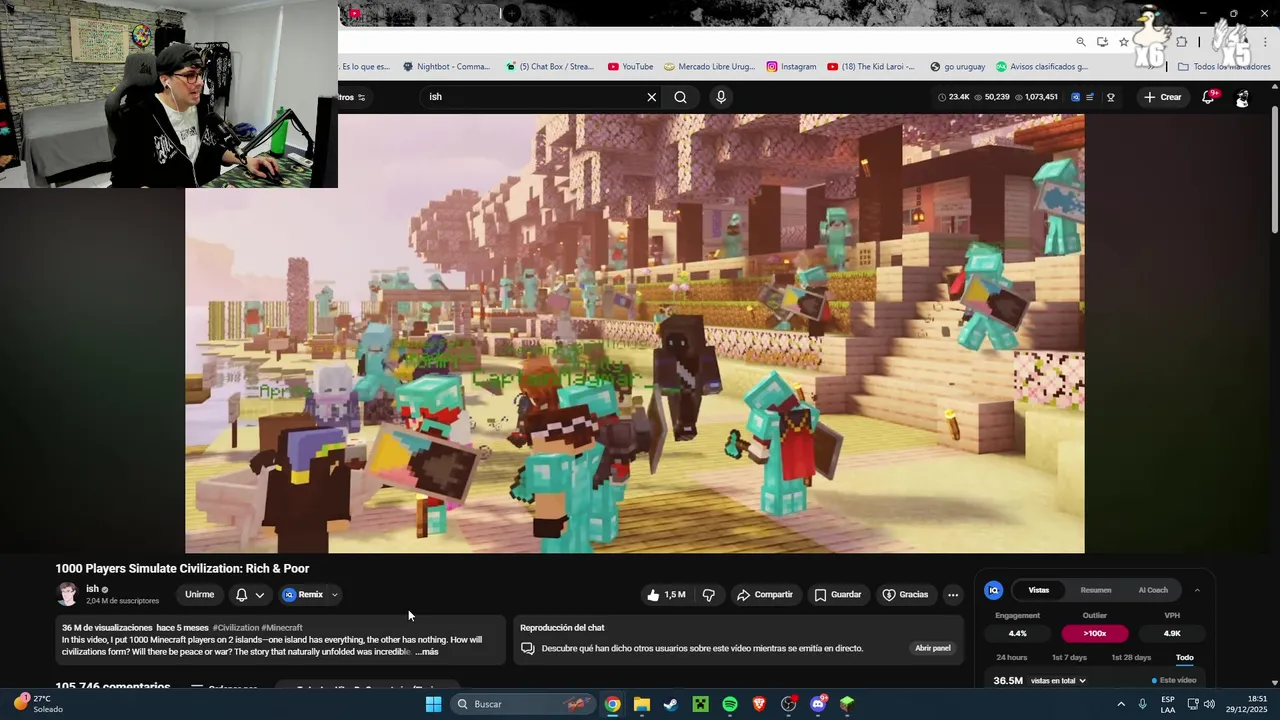The width and height of the screenshot is (1280, 720).
Task: Open YouTube notifications bell in header
Action: (1208, 97)
